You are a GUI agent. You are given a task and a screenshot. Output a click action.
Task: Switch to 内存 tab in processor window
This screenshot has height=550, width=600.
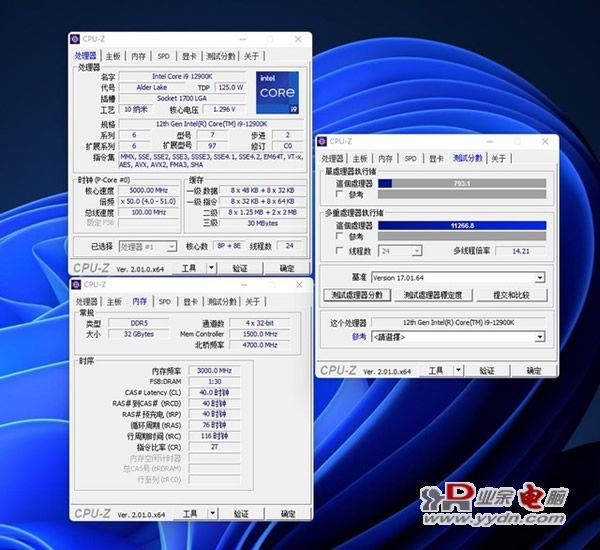tap(138, 56)
